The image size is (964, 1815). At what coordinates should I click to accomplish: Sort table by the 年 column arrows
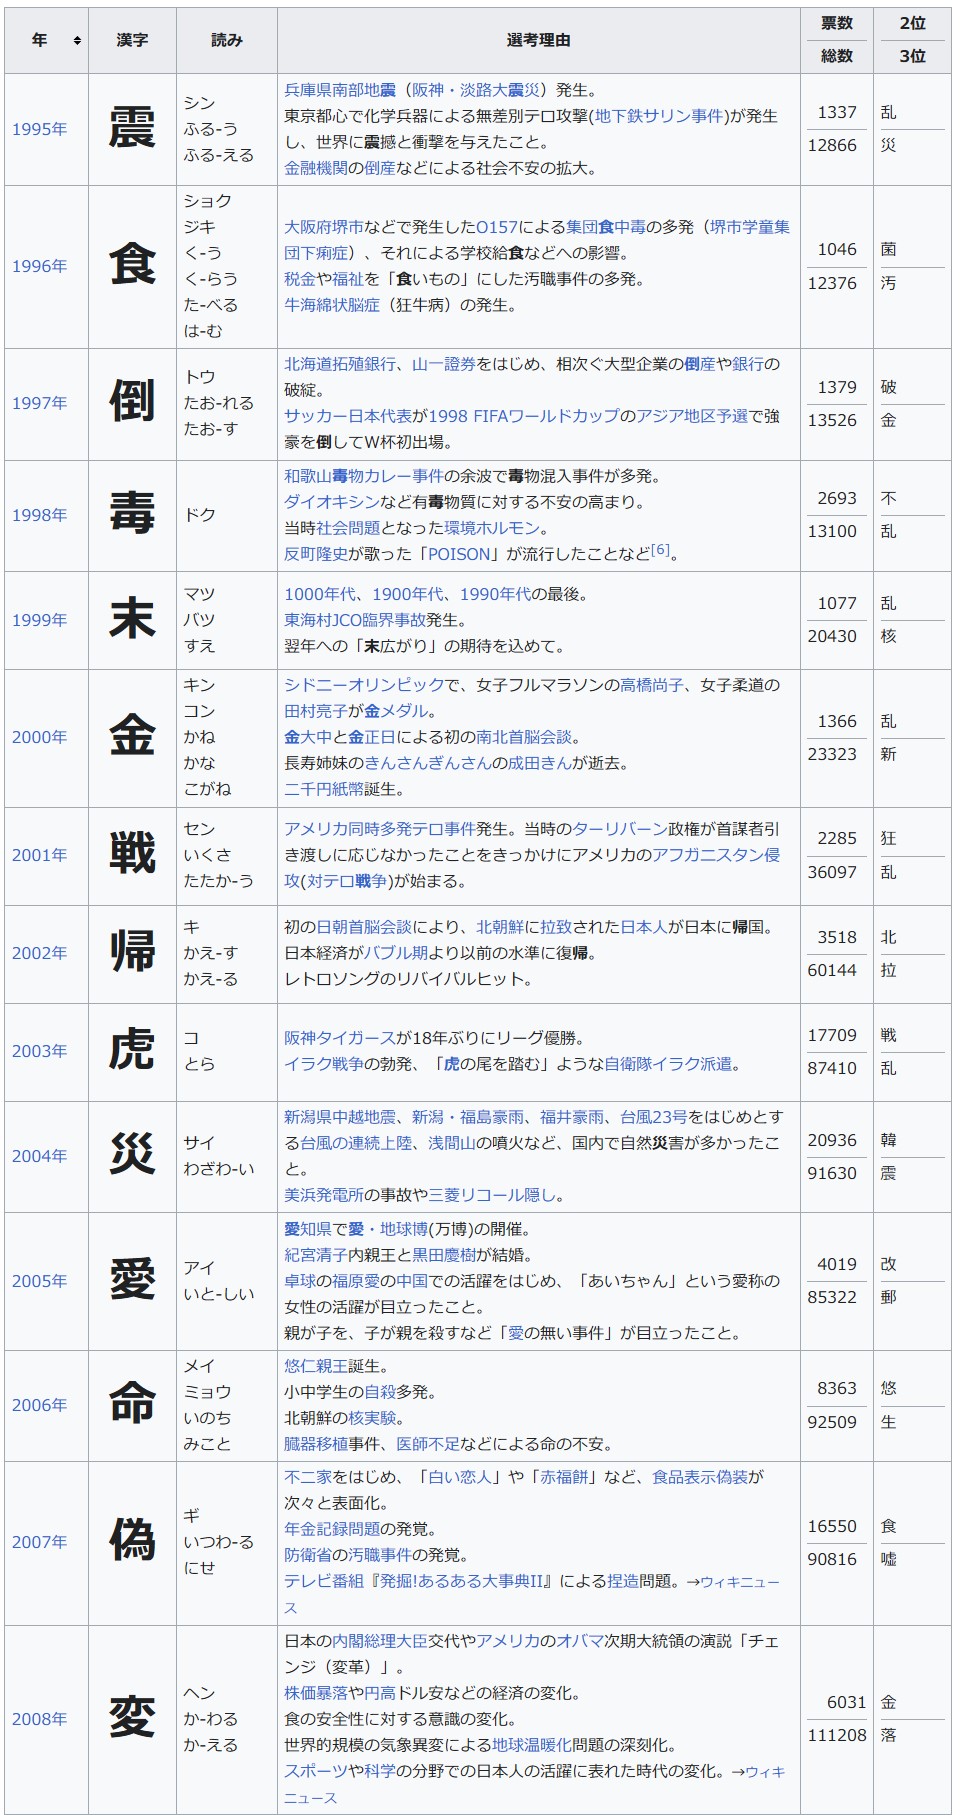click(77, 40)
